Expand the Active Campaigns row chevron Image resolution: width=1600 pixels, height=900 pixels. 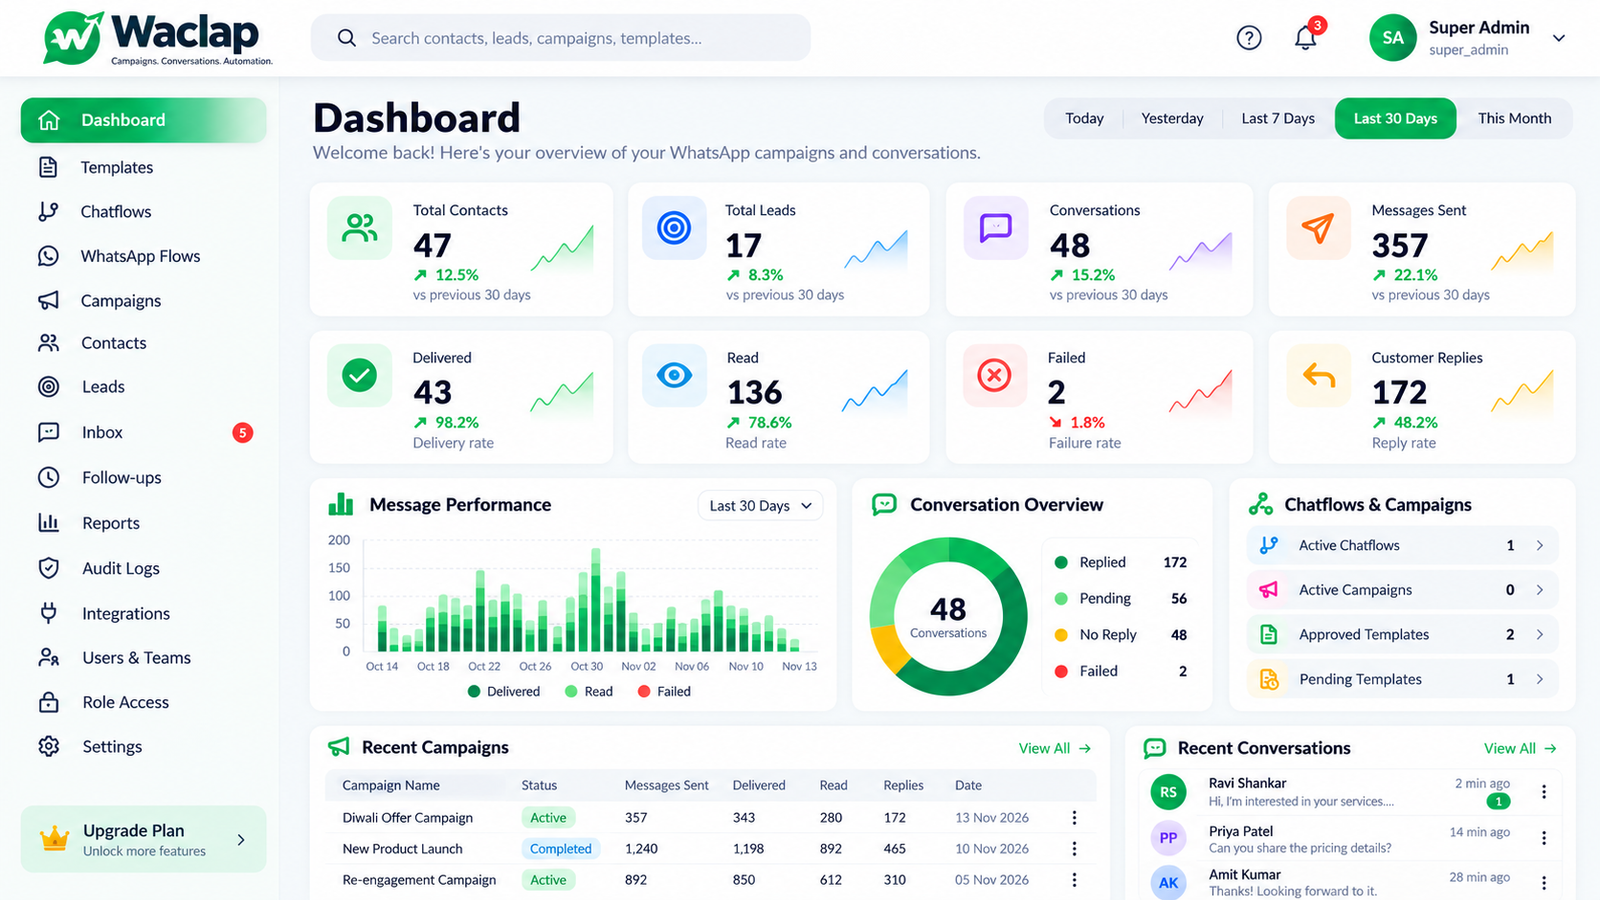pyautogui.click(x=1540, y=590)
